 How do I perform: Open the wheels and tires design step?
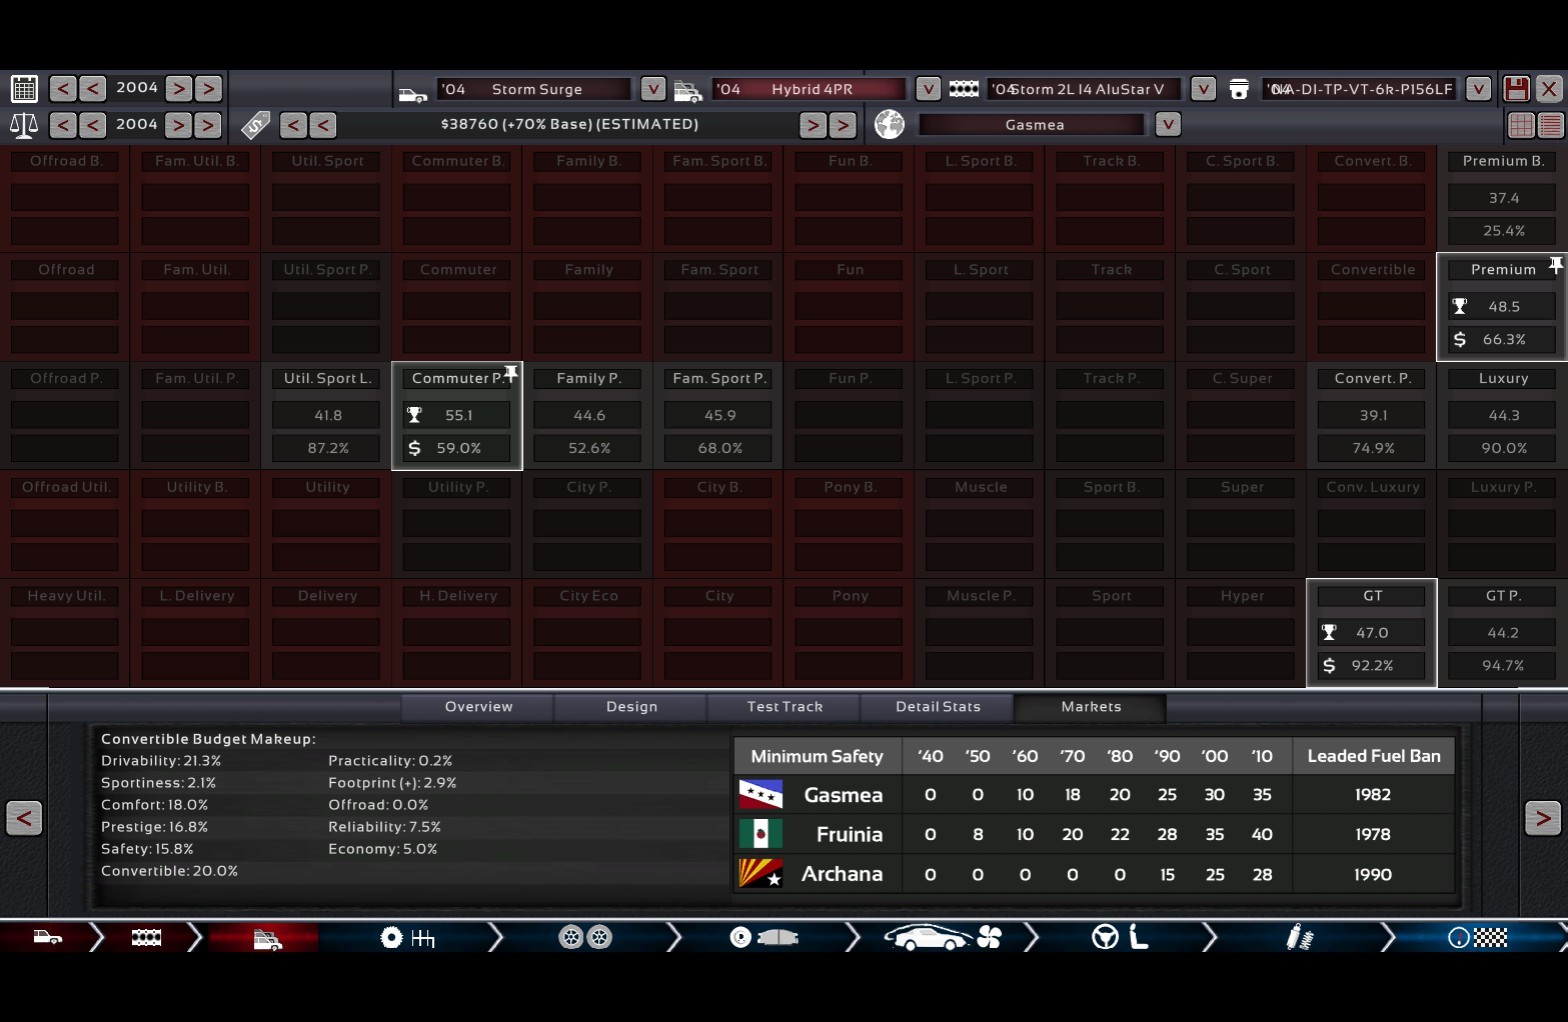click(585, 938)
